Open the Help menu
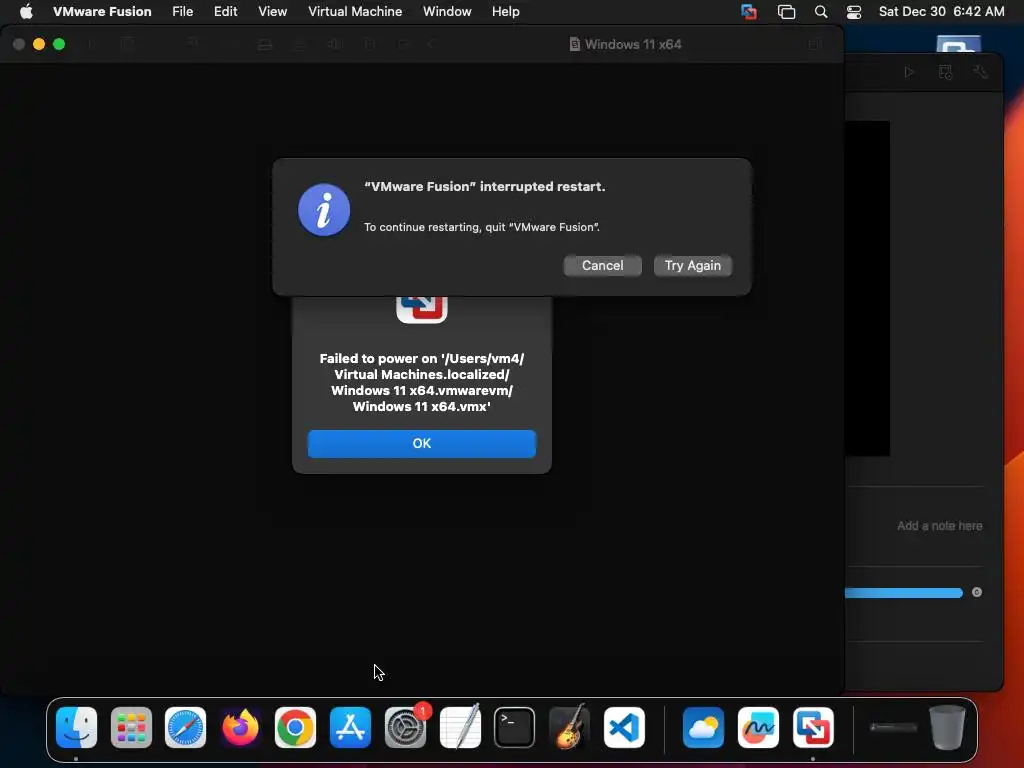This screenshot has height=768, width=1024. pos(505,12)
